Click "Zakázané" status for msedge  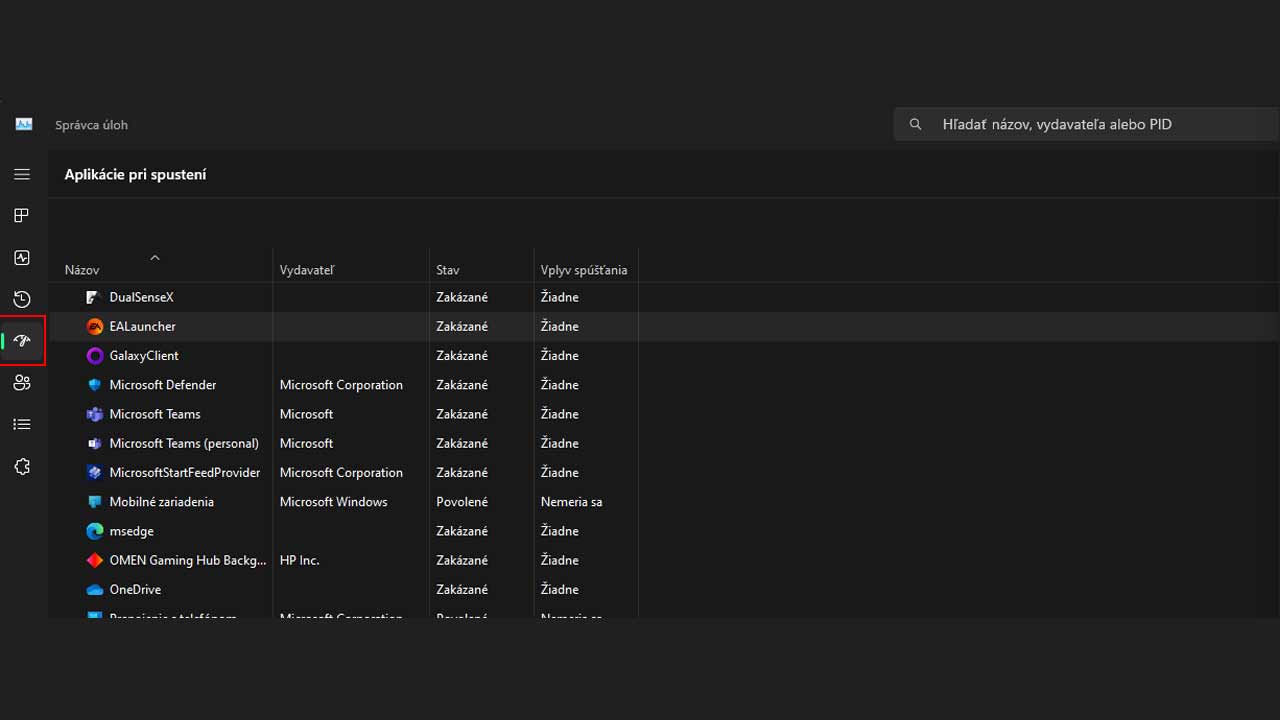click(462, 531)
